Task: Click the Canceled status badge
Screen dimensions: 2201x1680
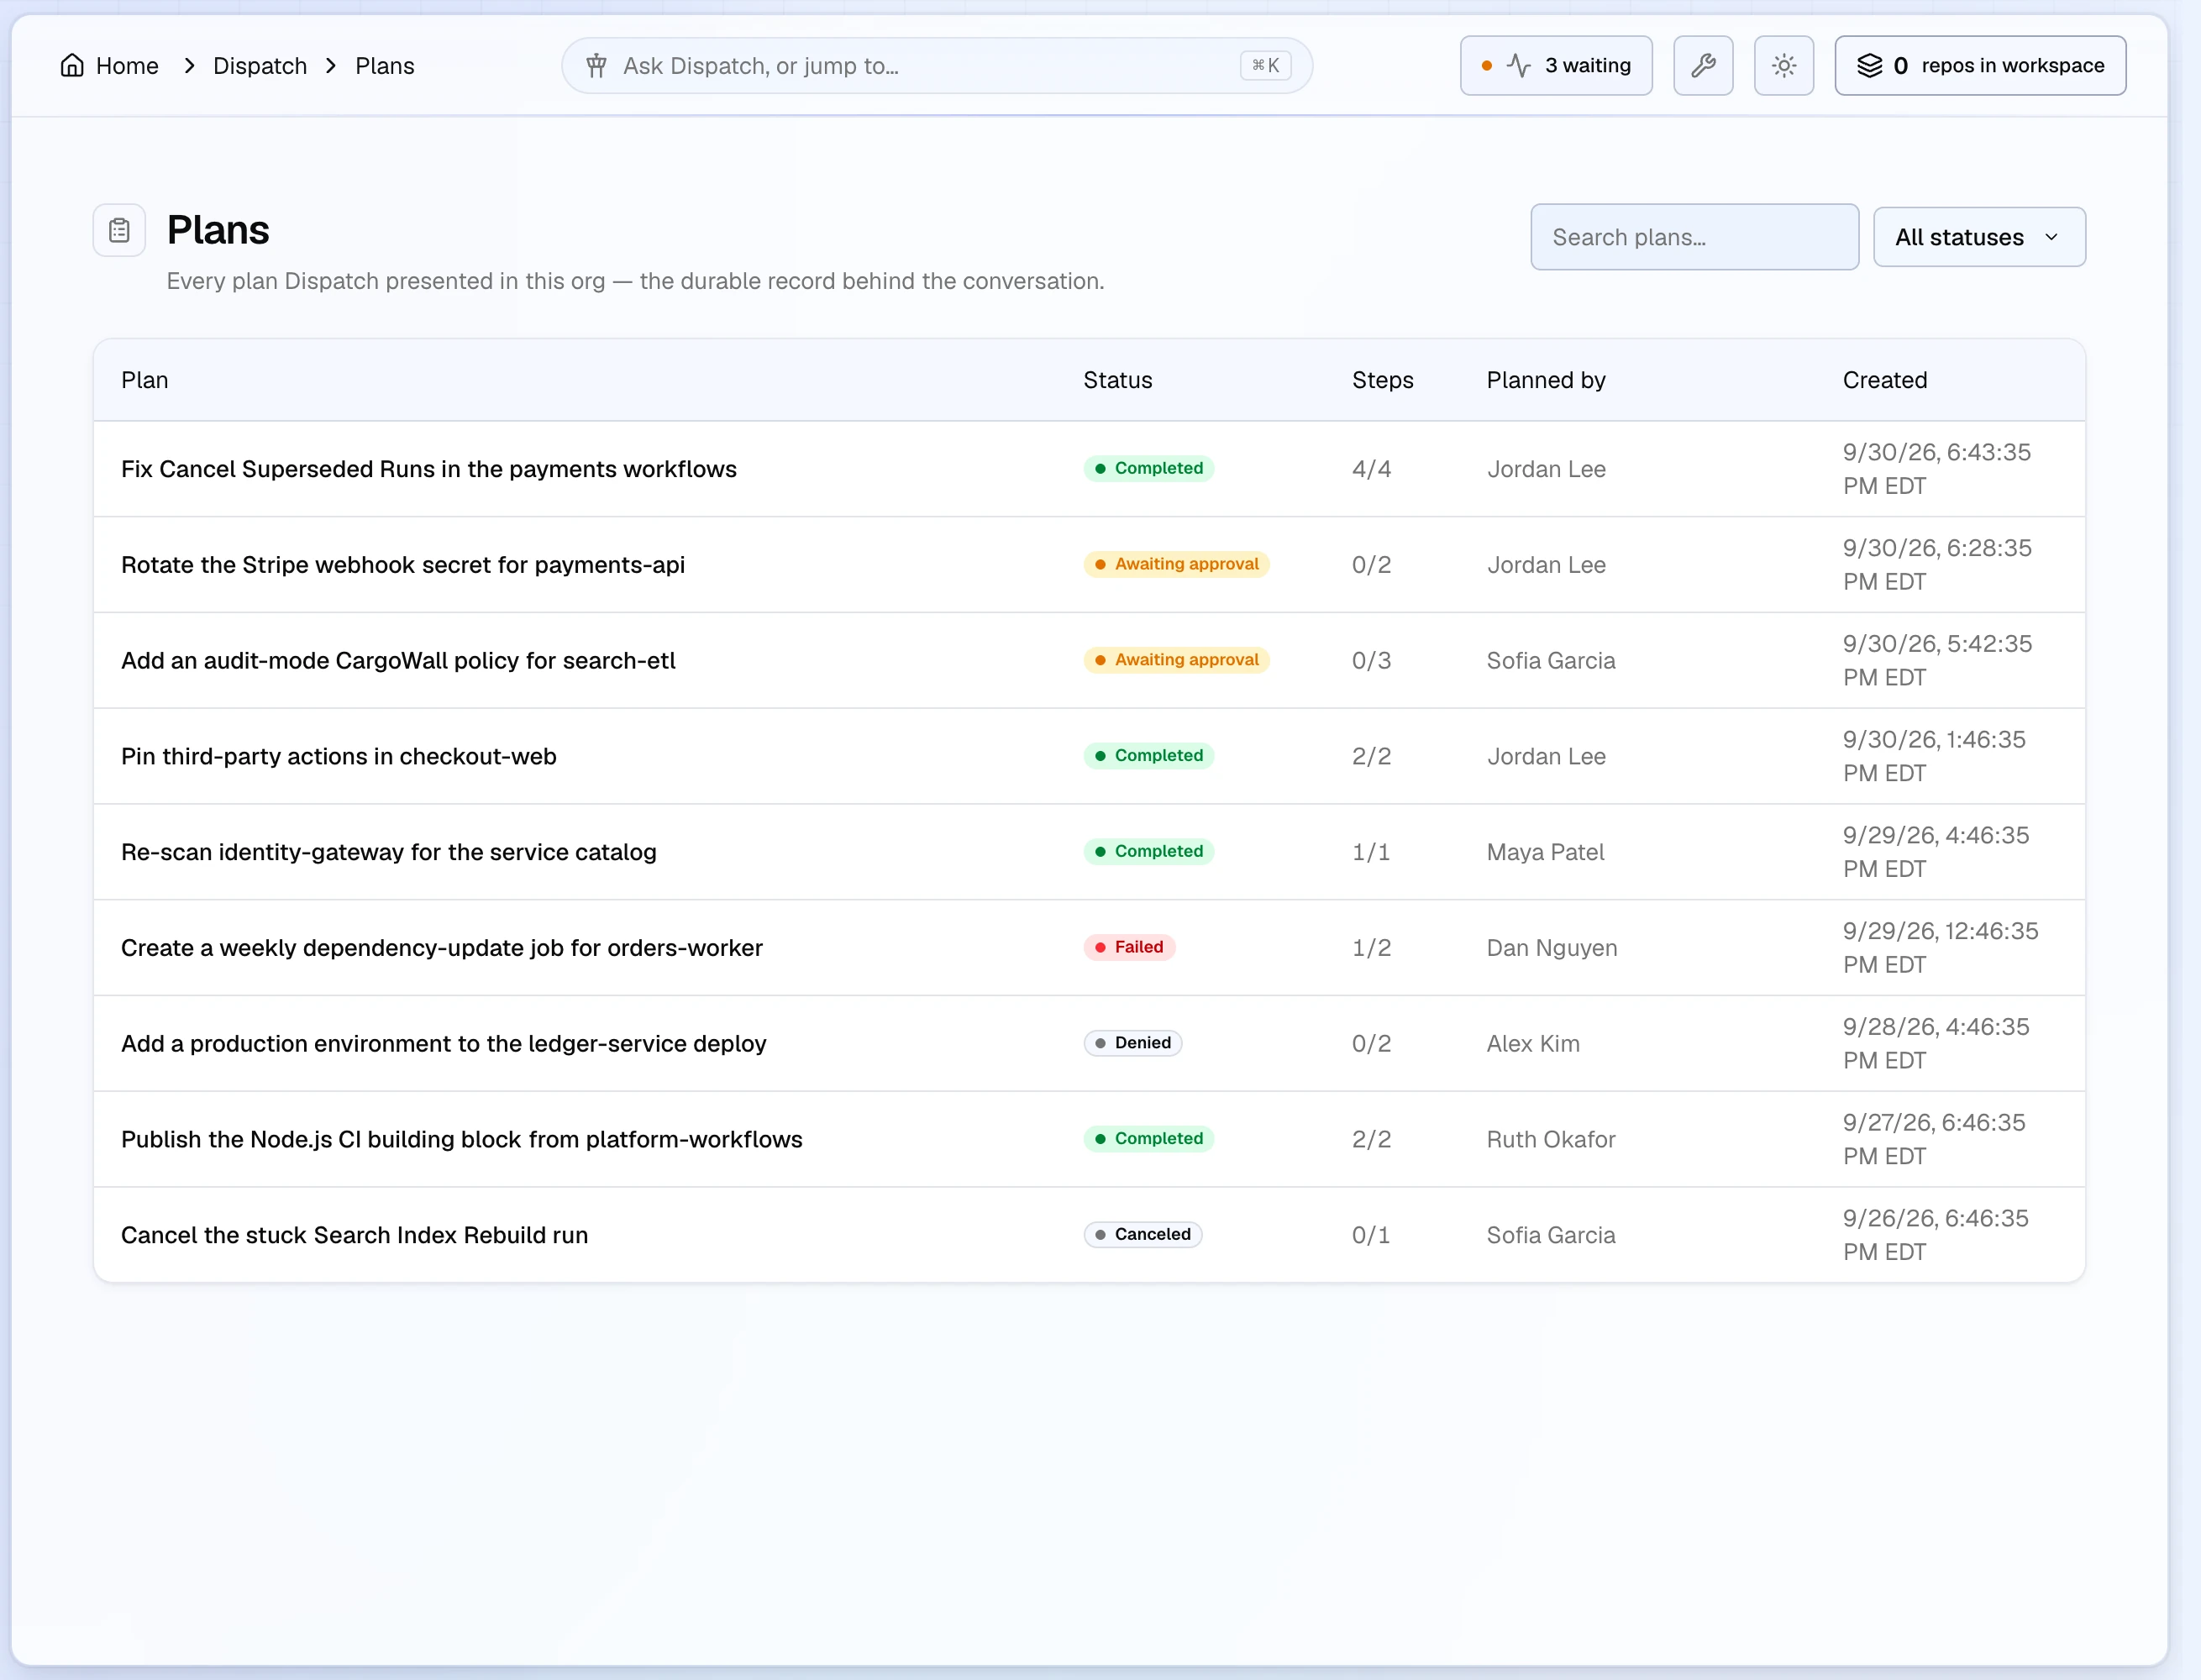Action: [1143, 1235]
